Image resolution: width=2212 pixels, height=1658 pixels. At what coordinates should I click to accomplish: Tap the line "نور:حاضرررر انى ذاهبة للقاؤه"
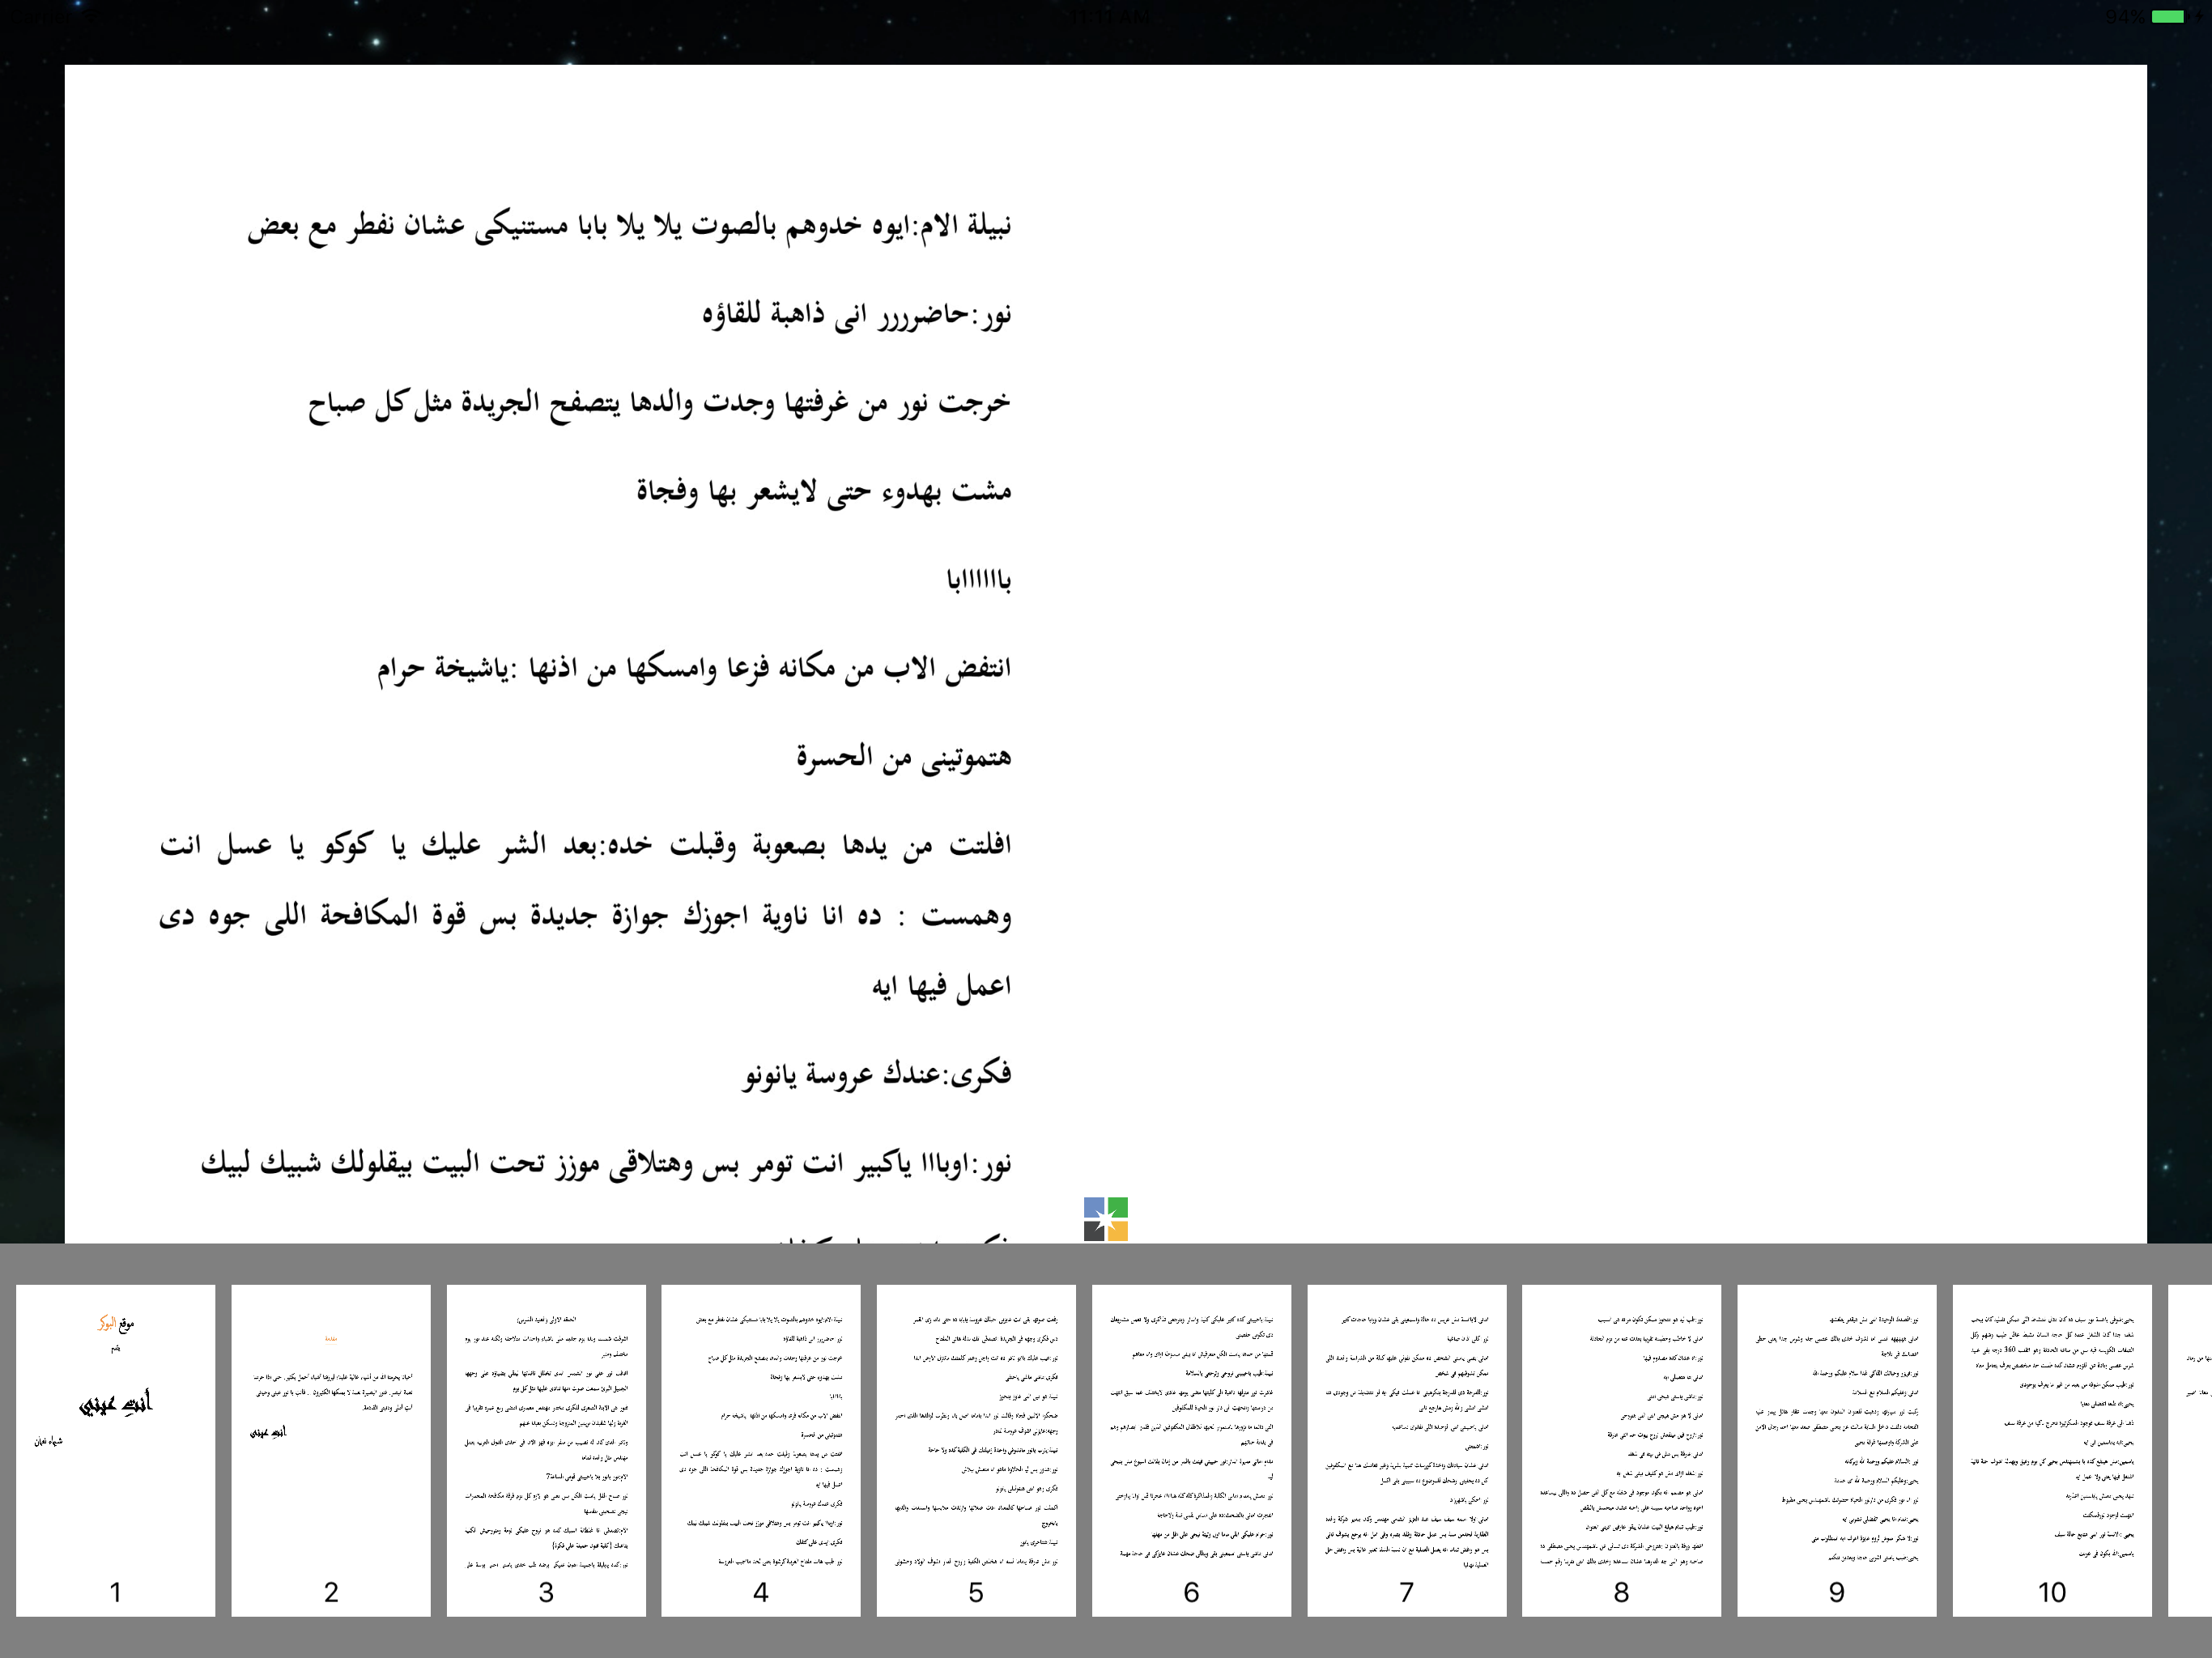click(857, 315)
